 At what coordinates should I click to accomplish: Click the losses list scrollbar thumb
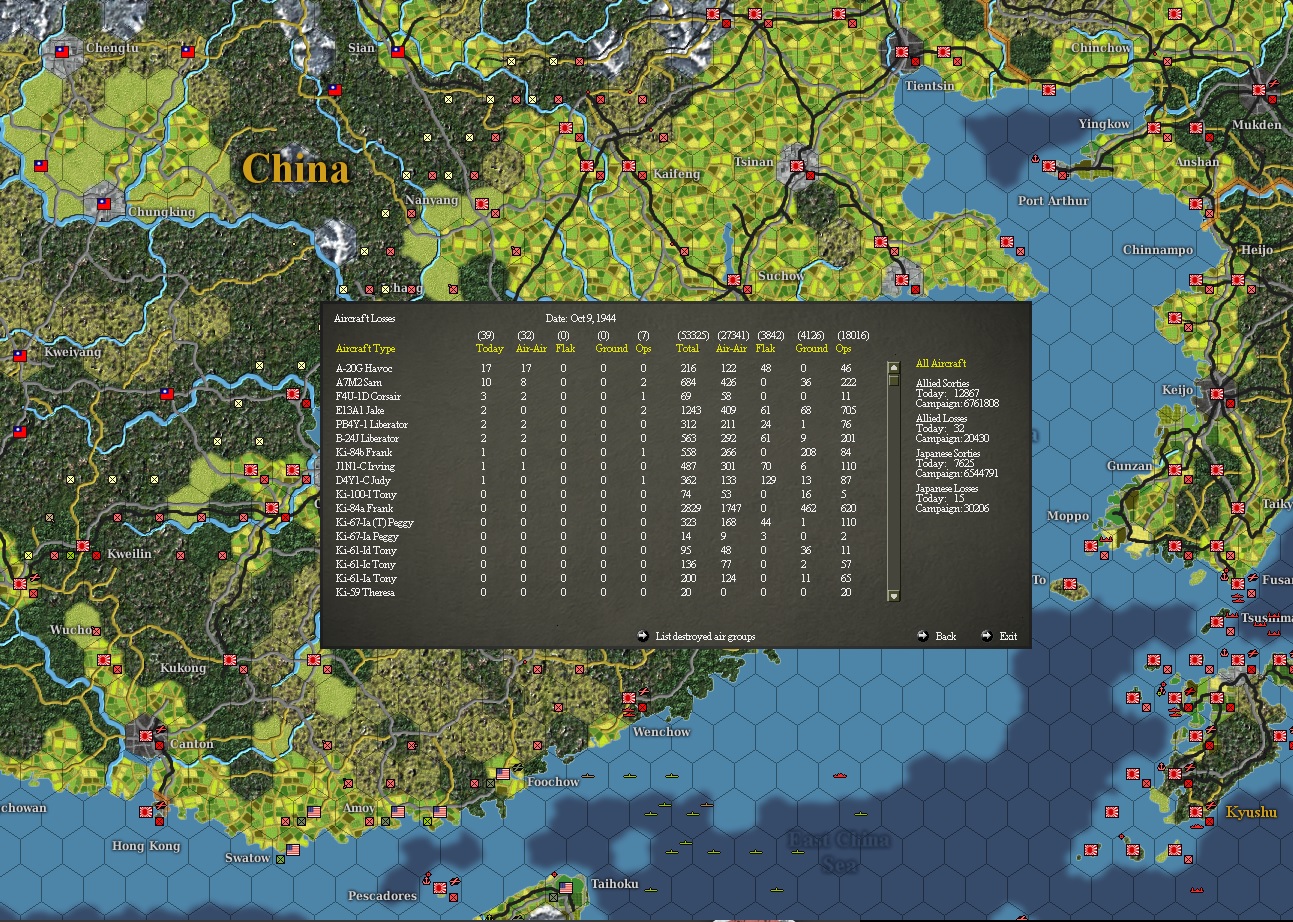[894, 379]
